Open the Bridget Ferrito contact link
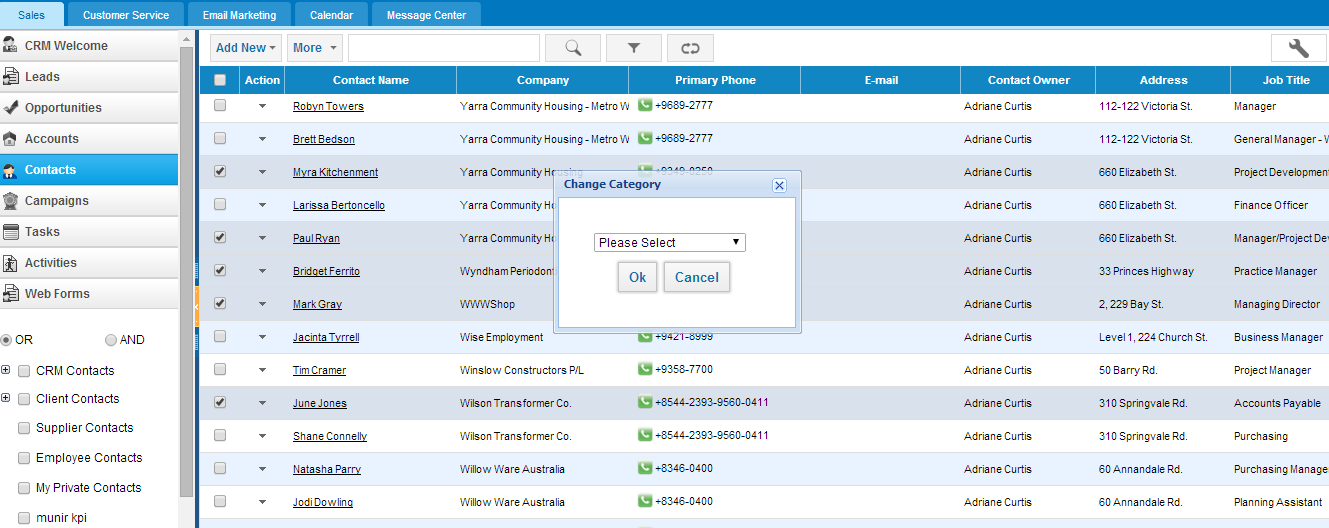The width and height of the screenshot is (1329, 528). [x=326, y=271]
